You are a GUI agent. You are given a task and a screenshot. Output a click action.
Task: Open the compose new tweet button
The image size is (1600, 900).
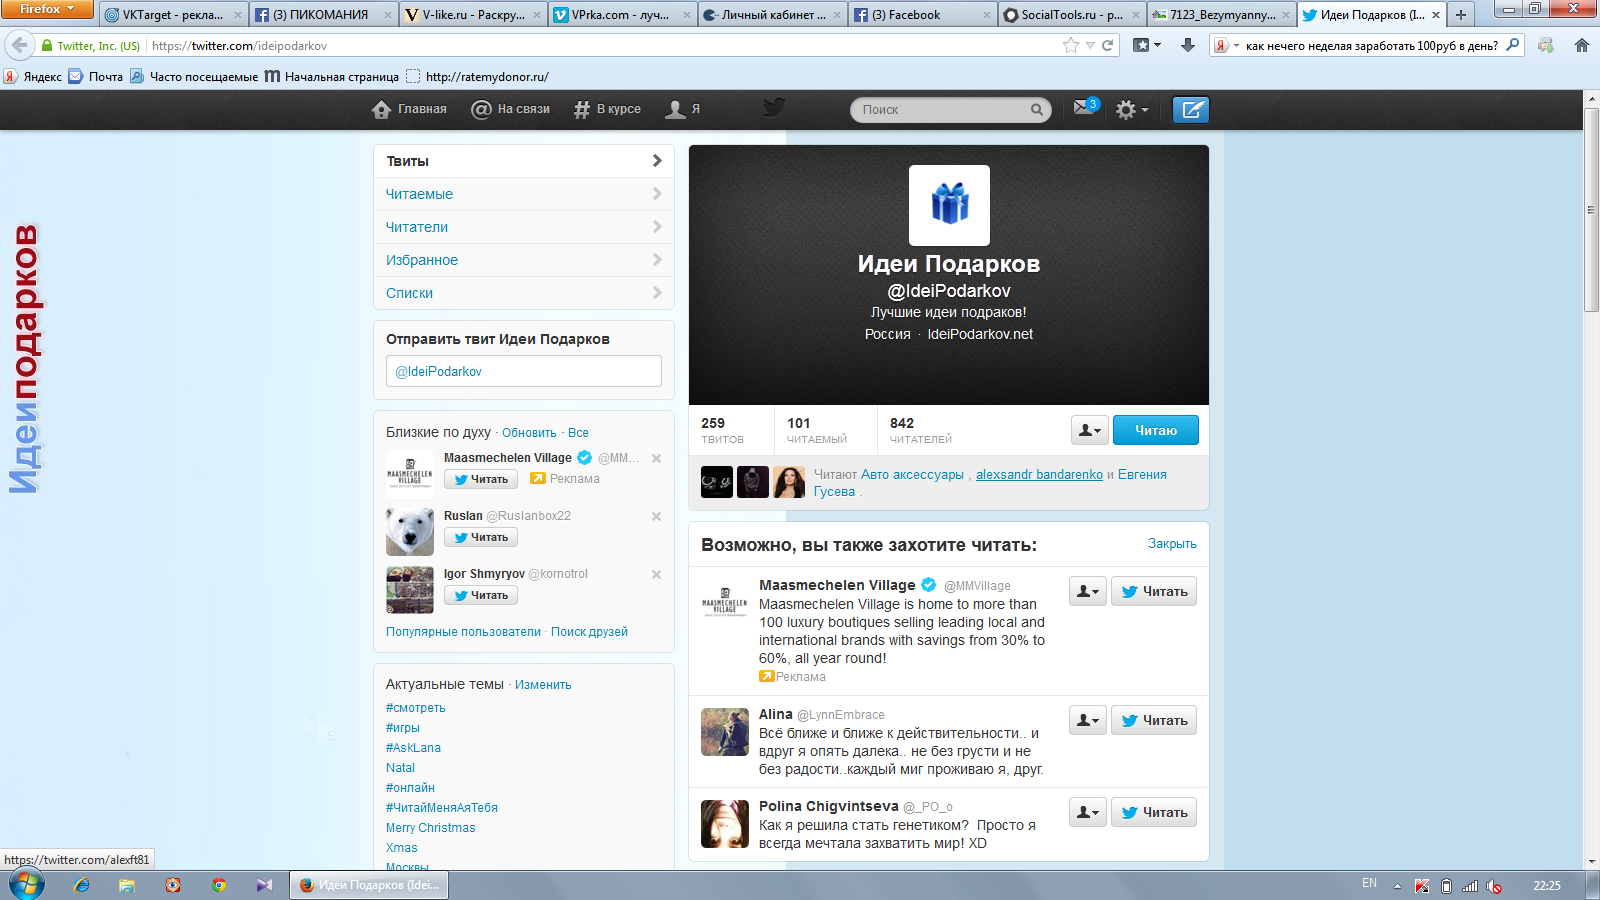[x=1190, y=110]
